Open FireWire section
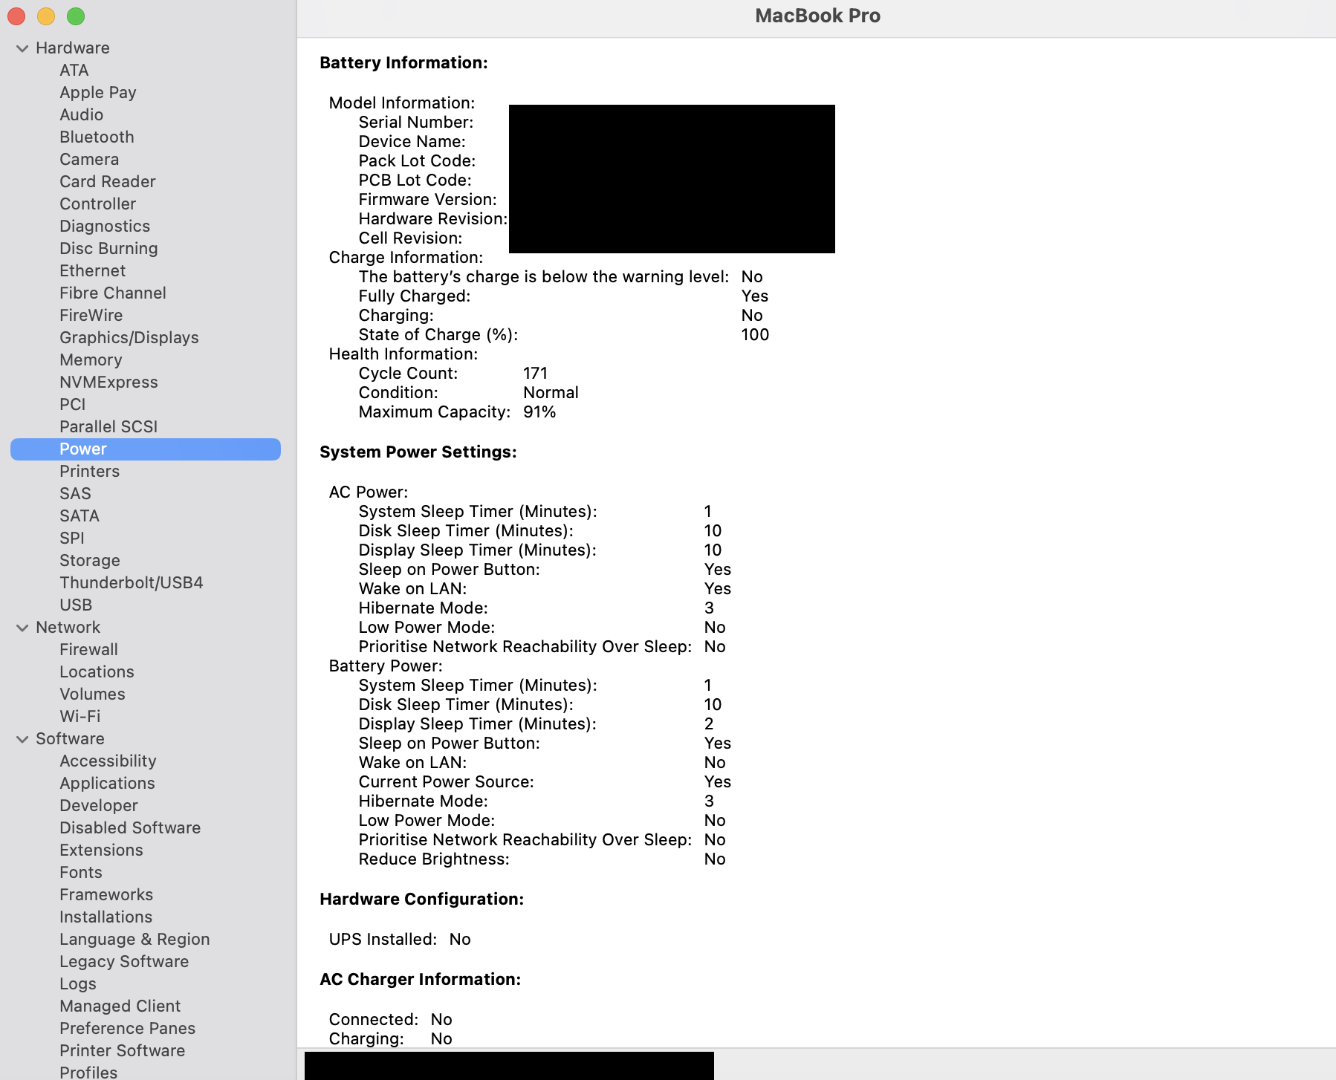1336x1080 pixels. (91, 315)
